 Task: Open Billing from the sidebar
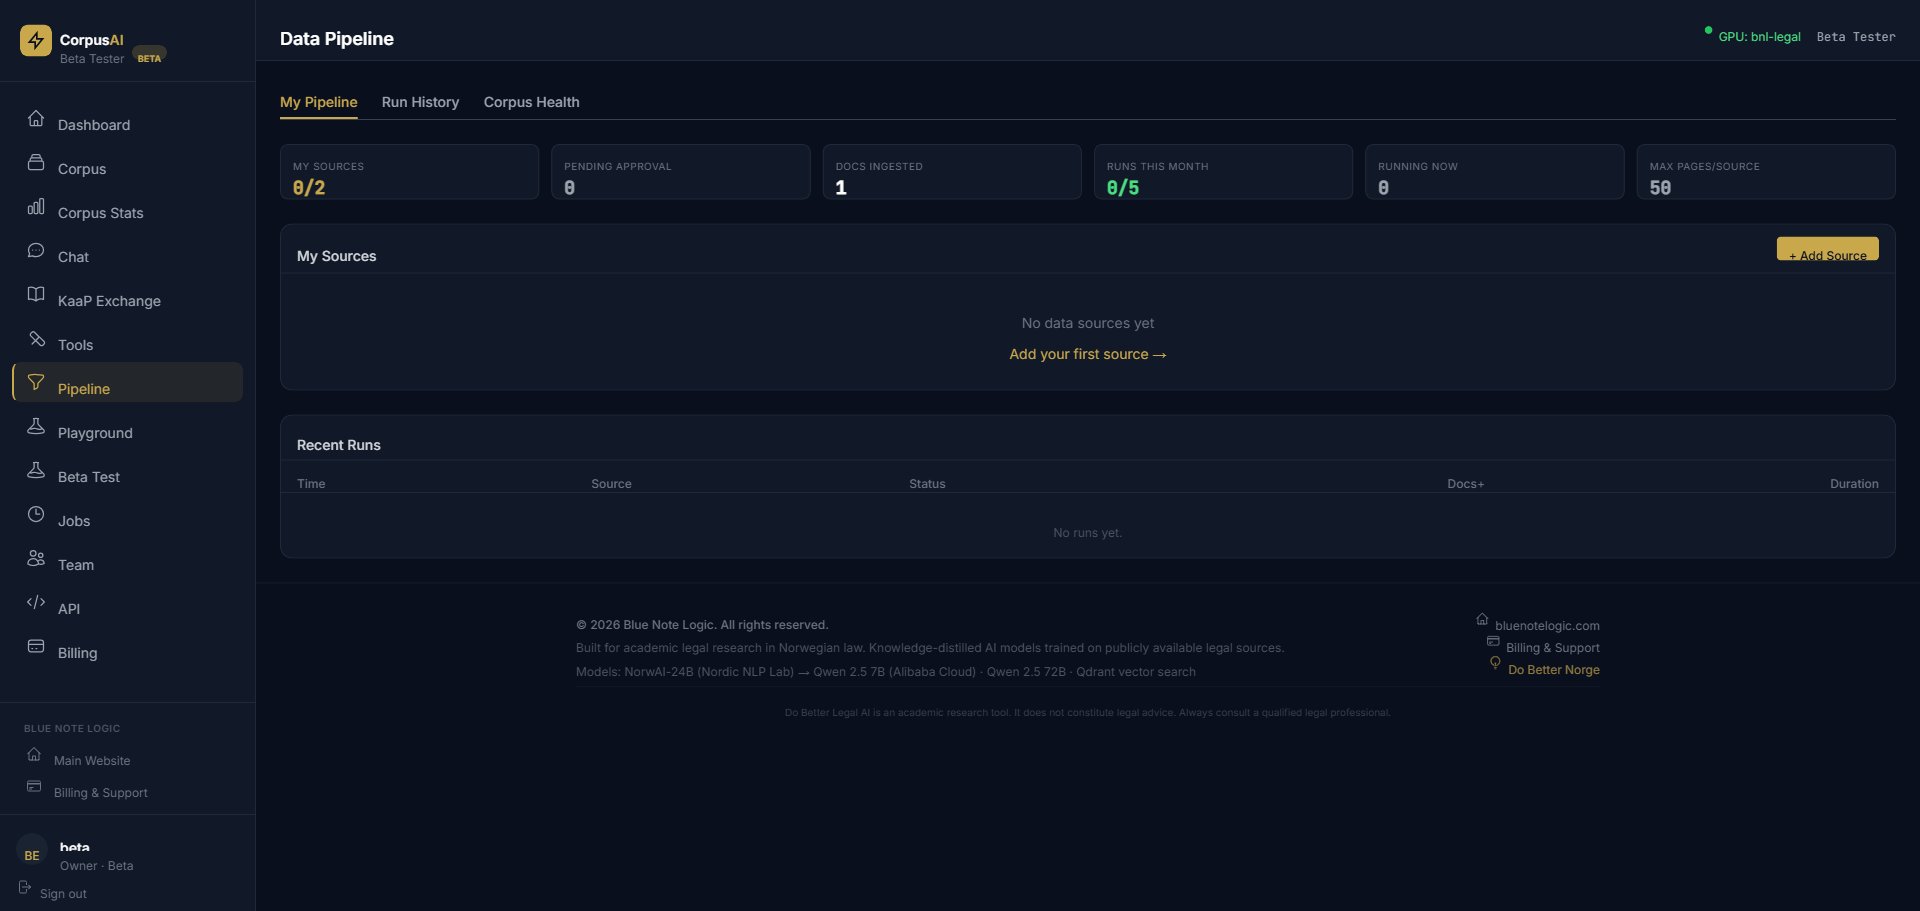click(76, 652)
